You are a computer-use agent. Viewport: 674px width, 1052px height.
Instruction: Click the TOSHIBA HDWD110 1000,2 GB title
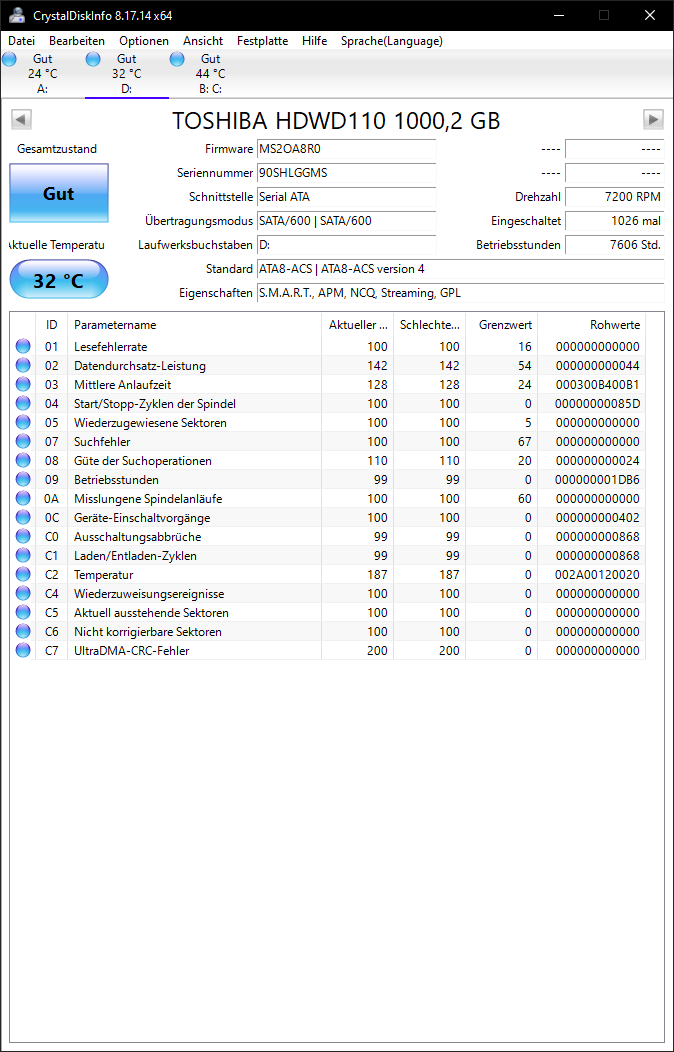click(x=336, y=121)
